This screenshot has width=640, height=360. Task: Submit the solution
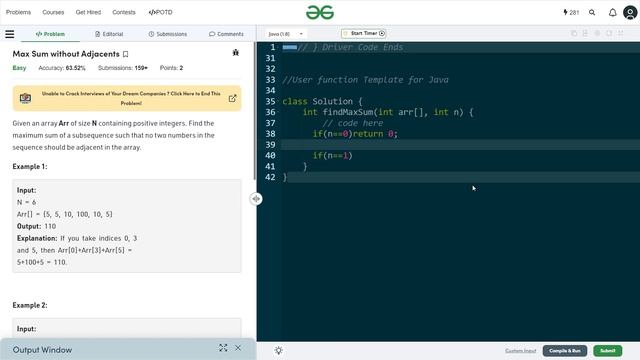[x=608, y=351]
